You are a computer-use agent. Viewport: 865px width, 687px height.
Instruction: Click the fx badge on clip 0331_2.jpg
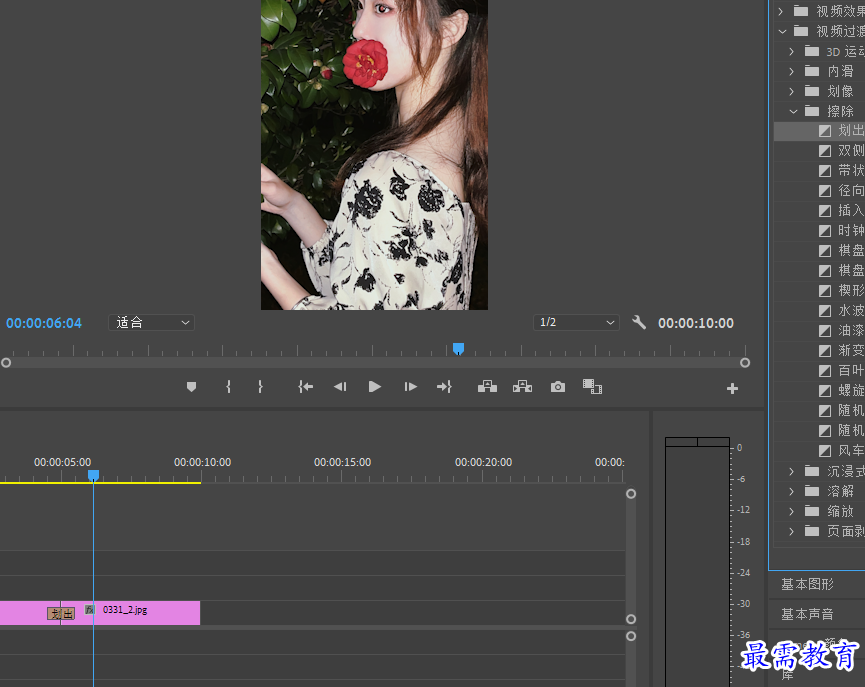point(90,610)
